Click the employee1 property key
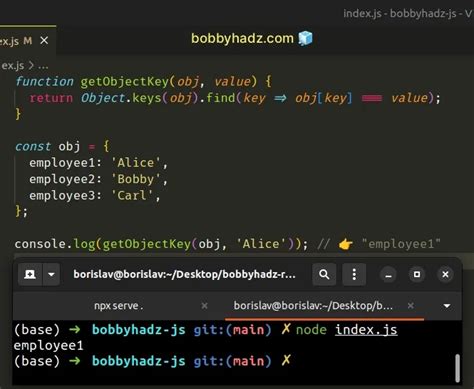 (62, 163)
